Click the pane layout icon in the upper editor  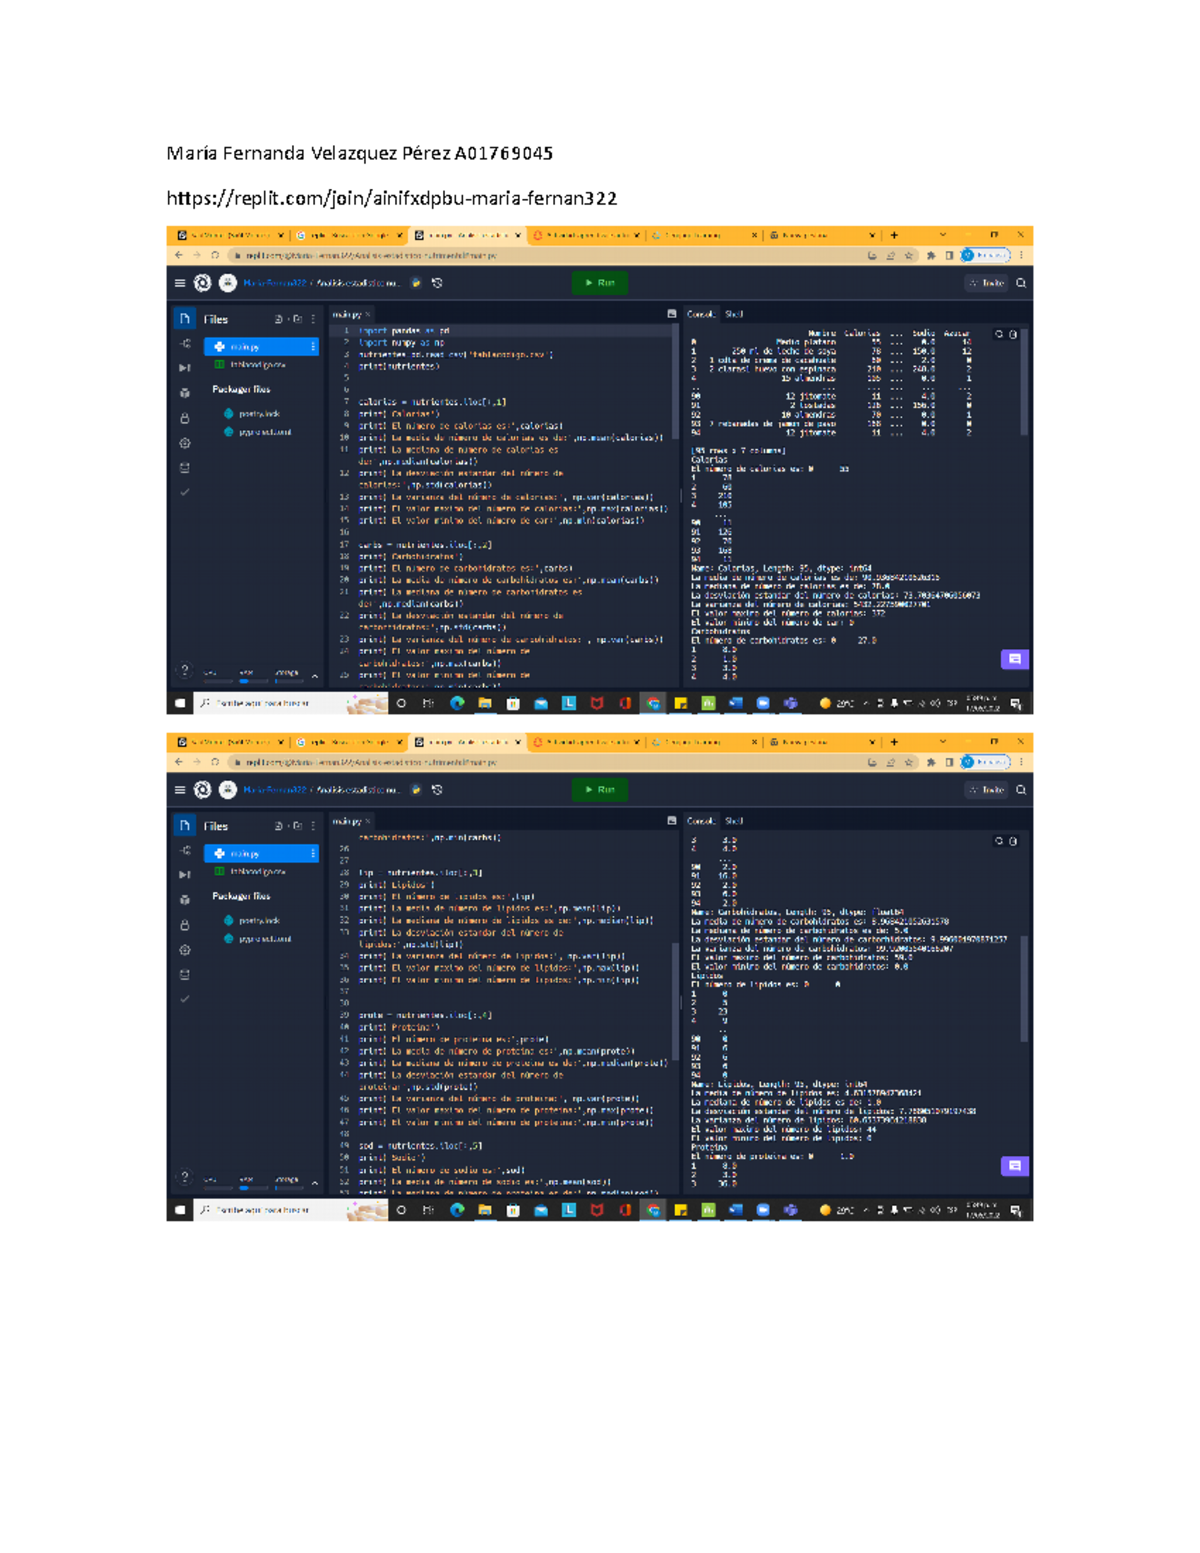click(671, 314)
